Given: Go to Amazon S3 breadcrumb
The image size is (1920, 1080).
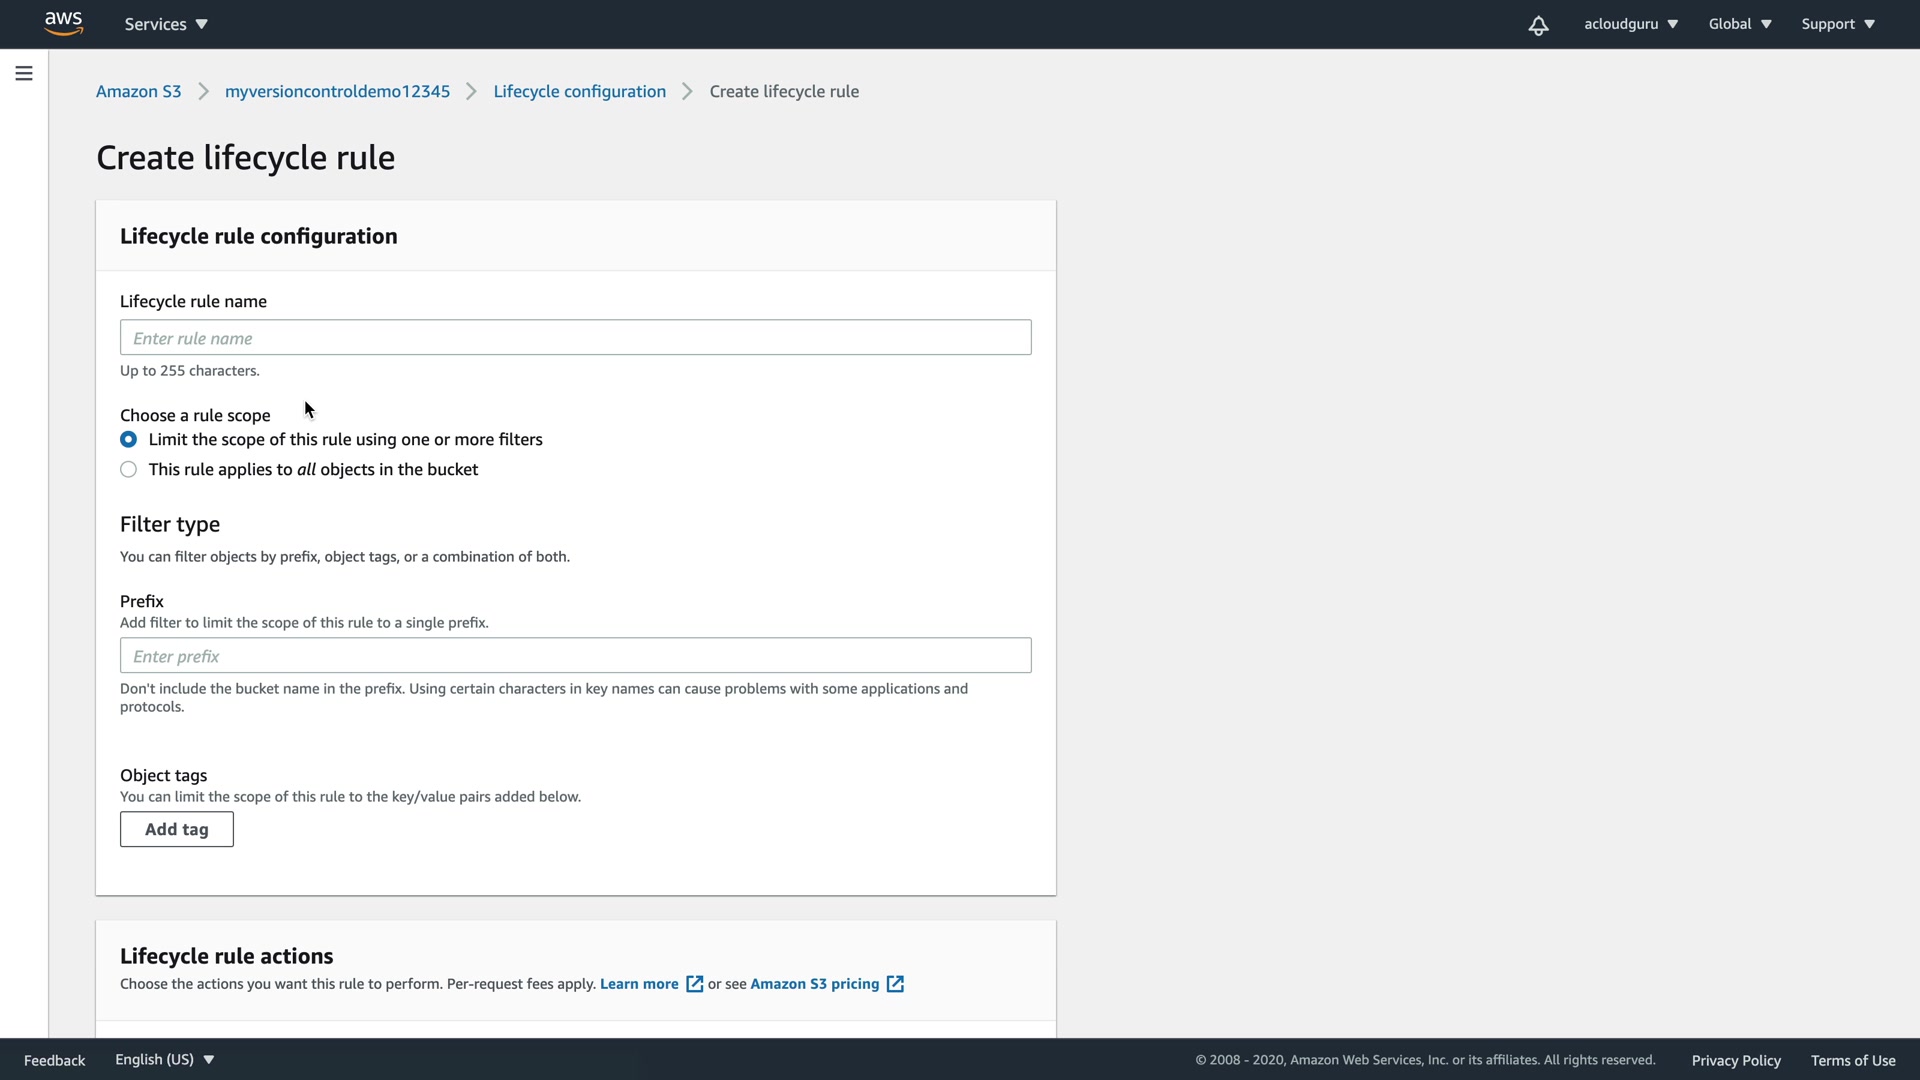Looking at the screenshot, I should click(x=138, y=92).
